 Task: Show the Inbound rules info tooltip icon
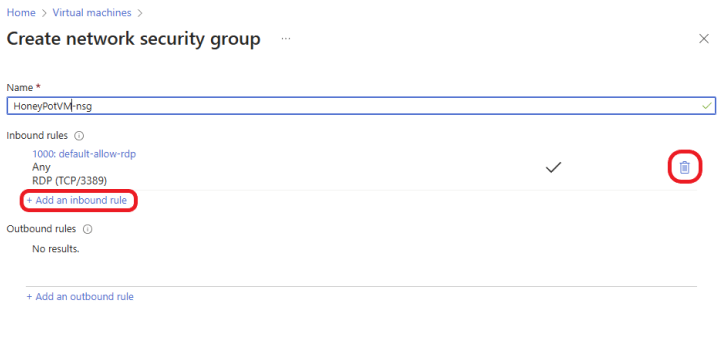coord(79,136)
